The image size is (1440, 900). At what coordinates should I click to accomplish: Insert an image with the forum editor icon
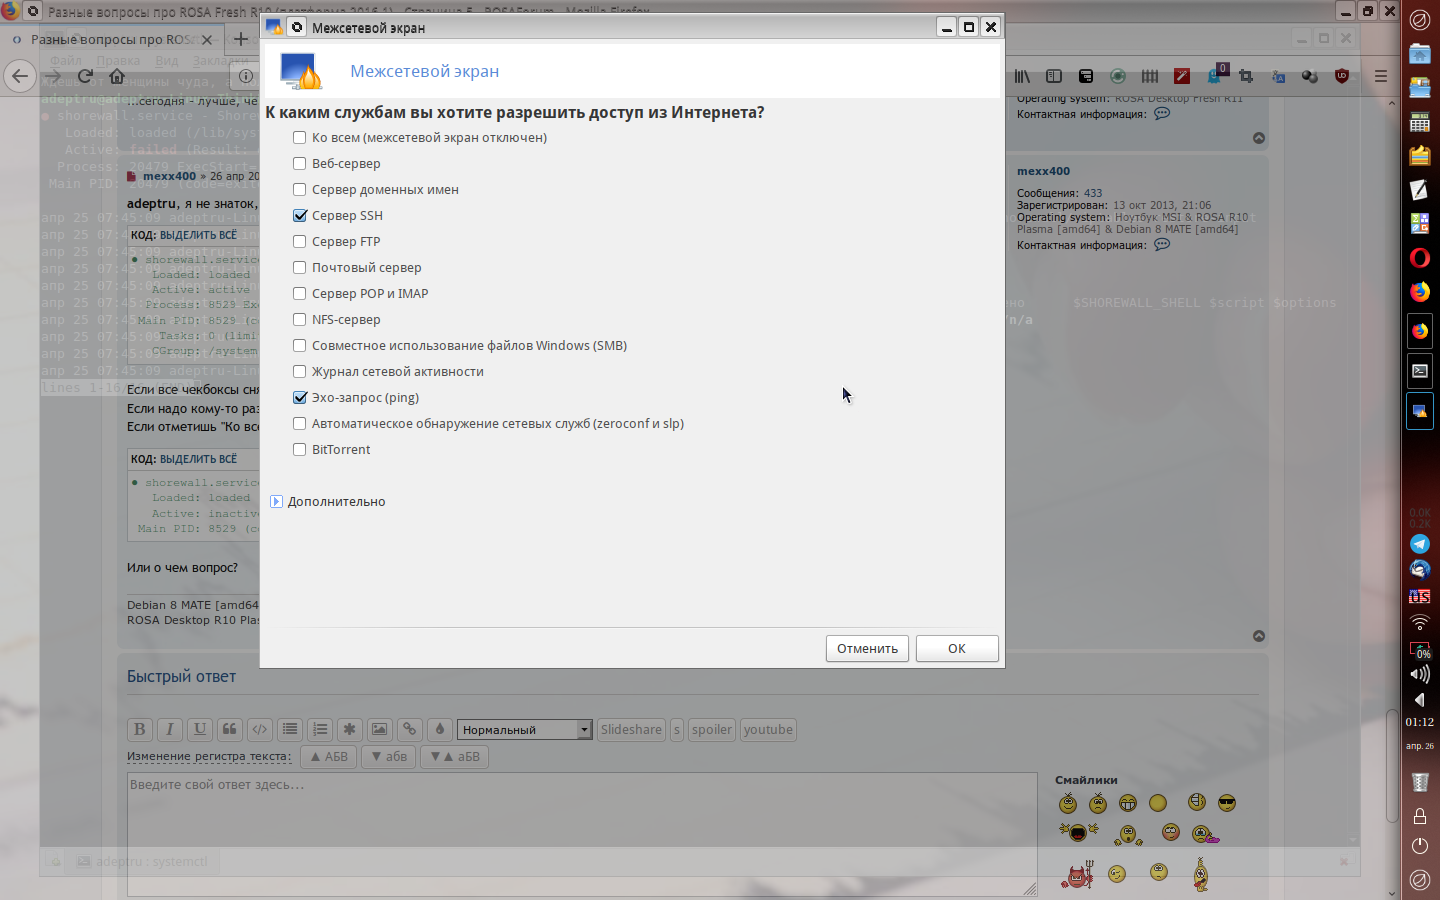(x=379, y=729)
